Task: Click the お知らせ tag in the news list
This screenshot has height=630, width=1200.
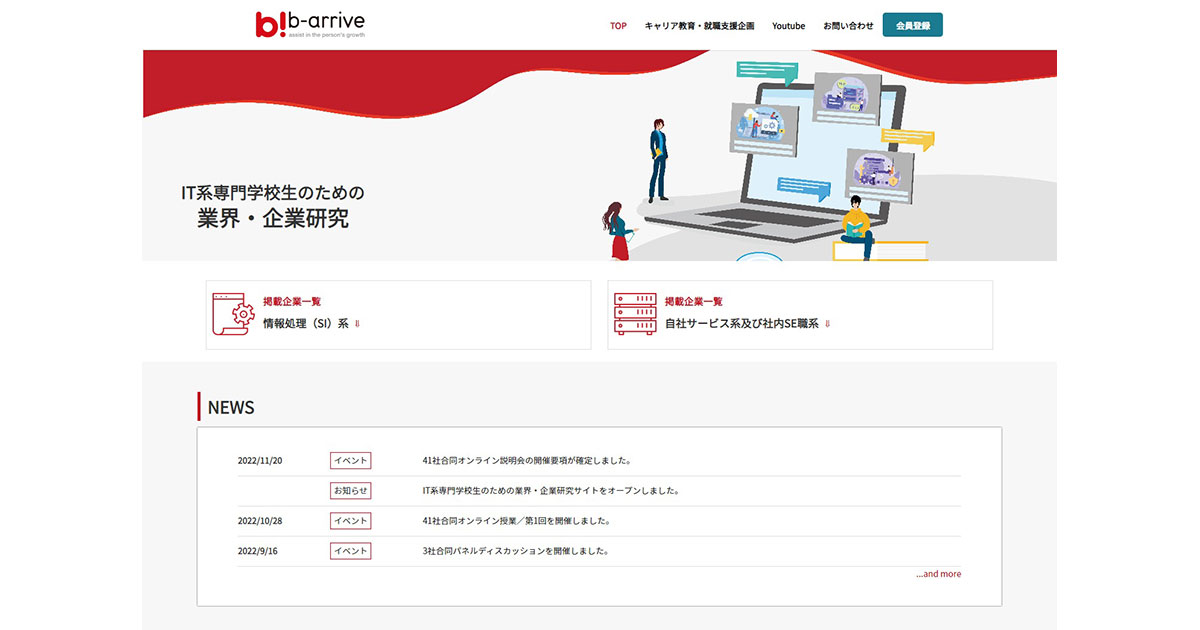Action: pos(350,490)
